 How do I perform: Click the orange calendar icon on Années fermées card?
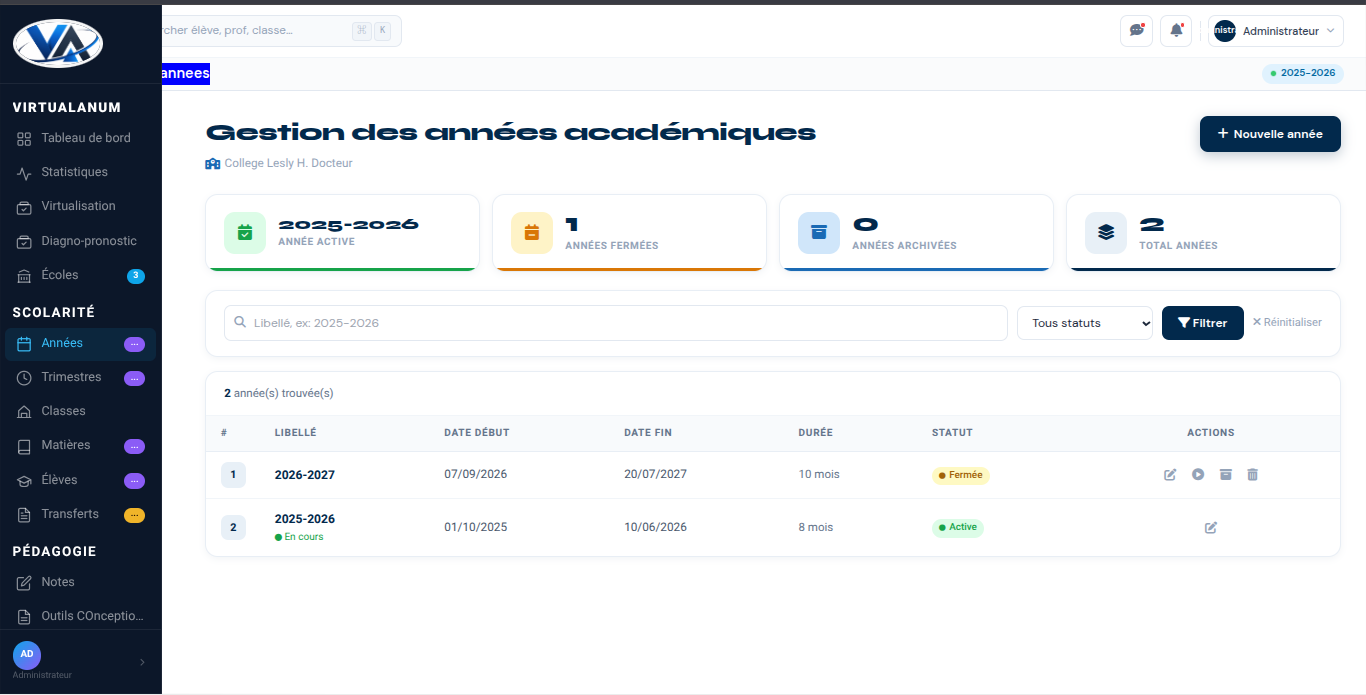pos(532,233)
